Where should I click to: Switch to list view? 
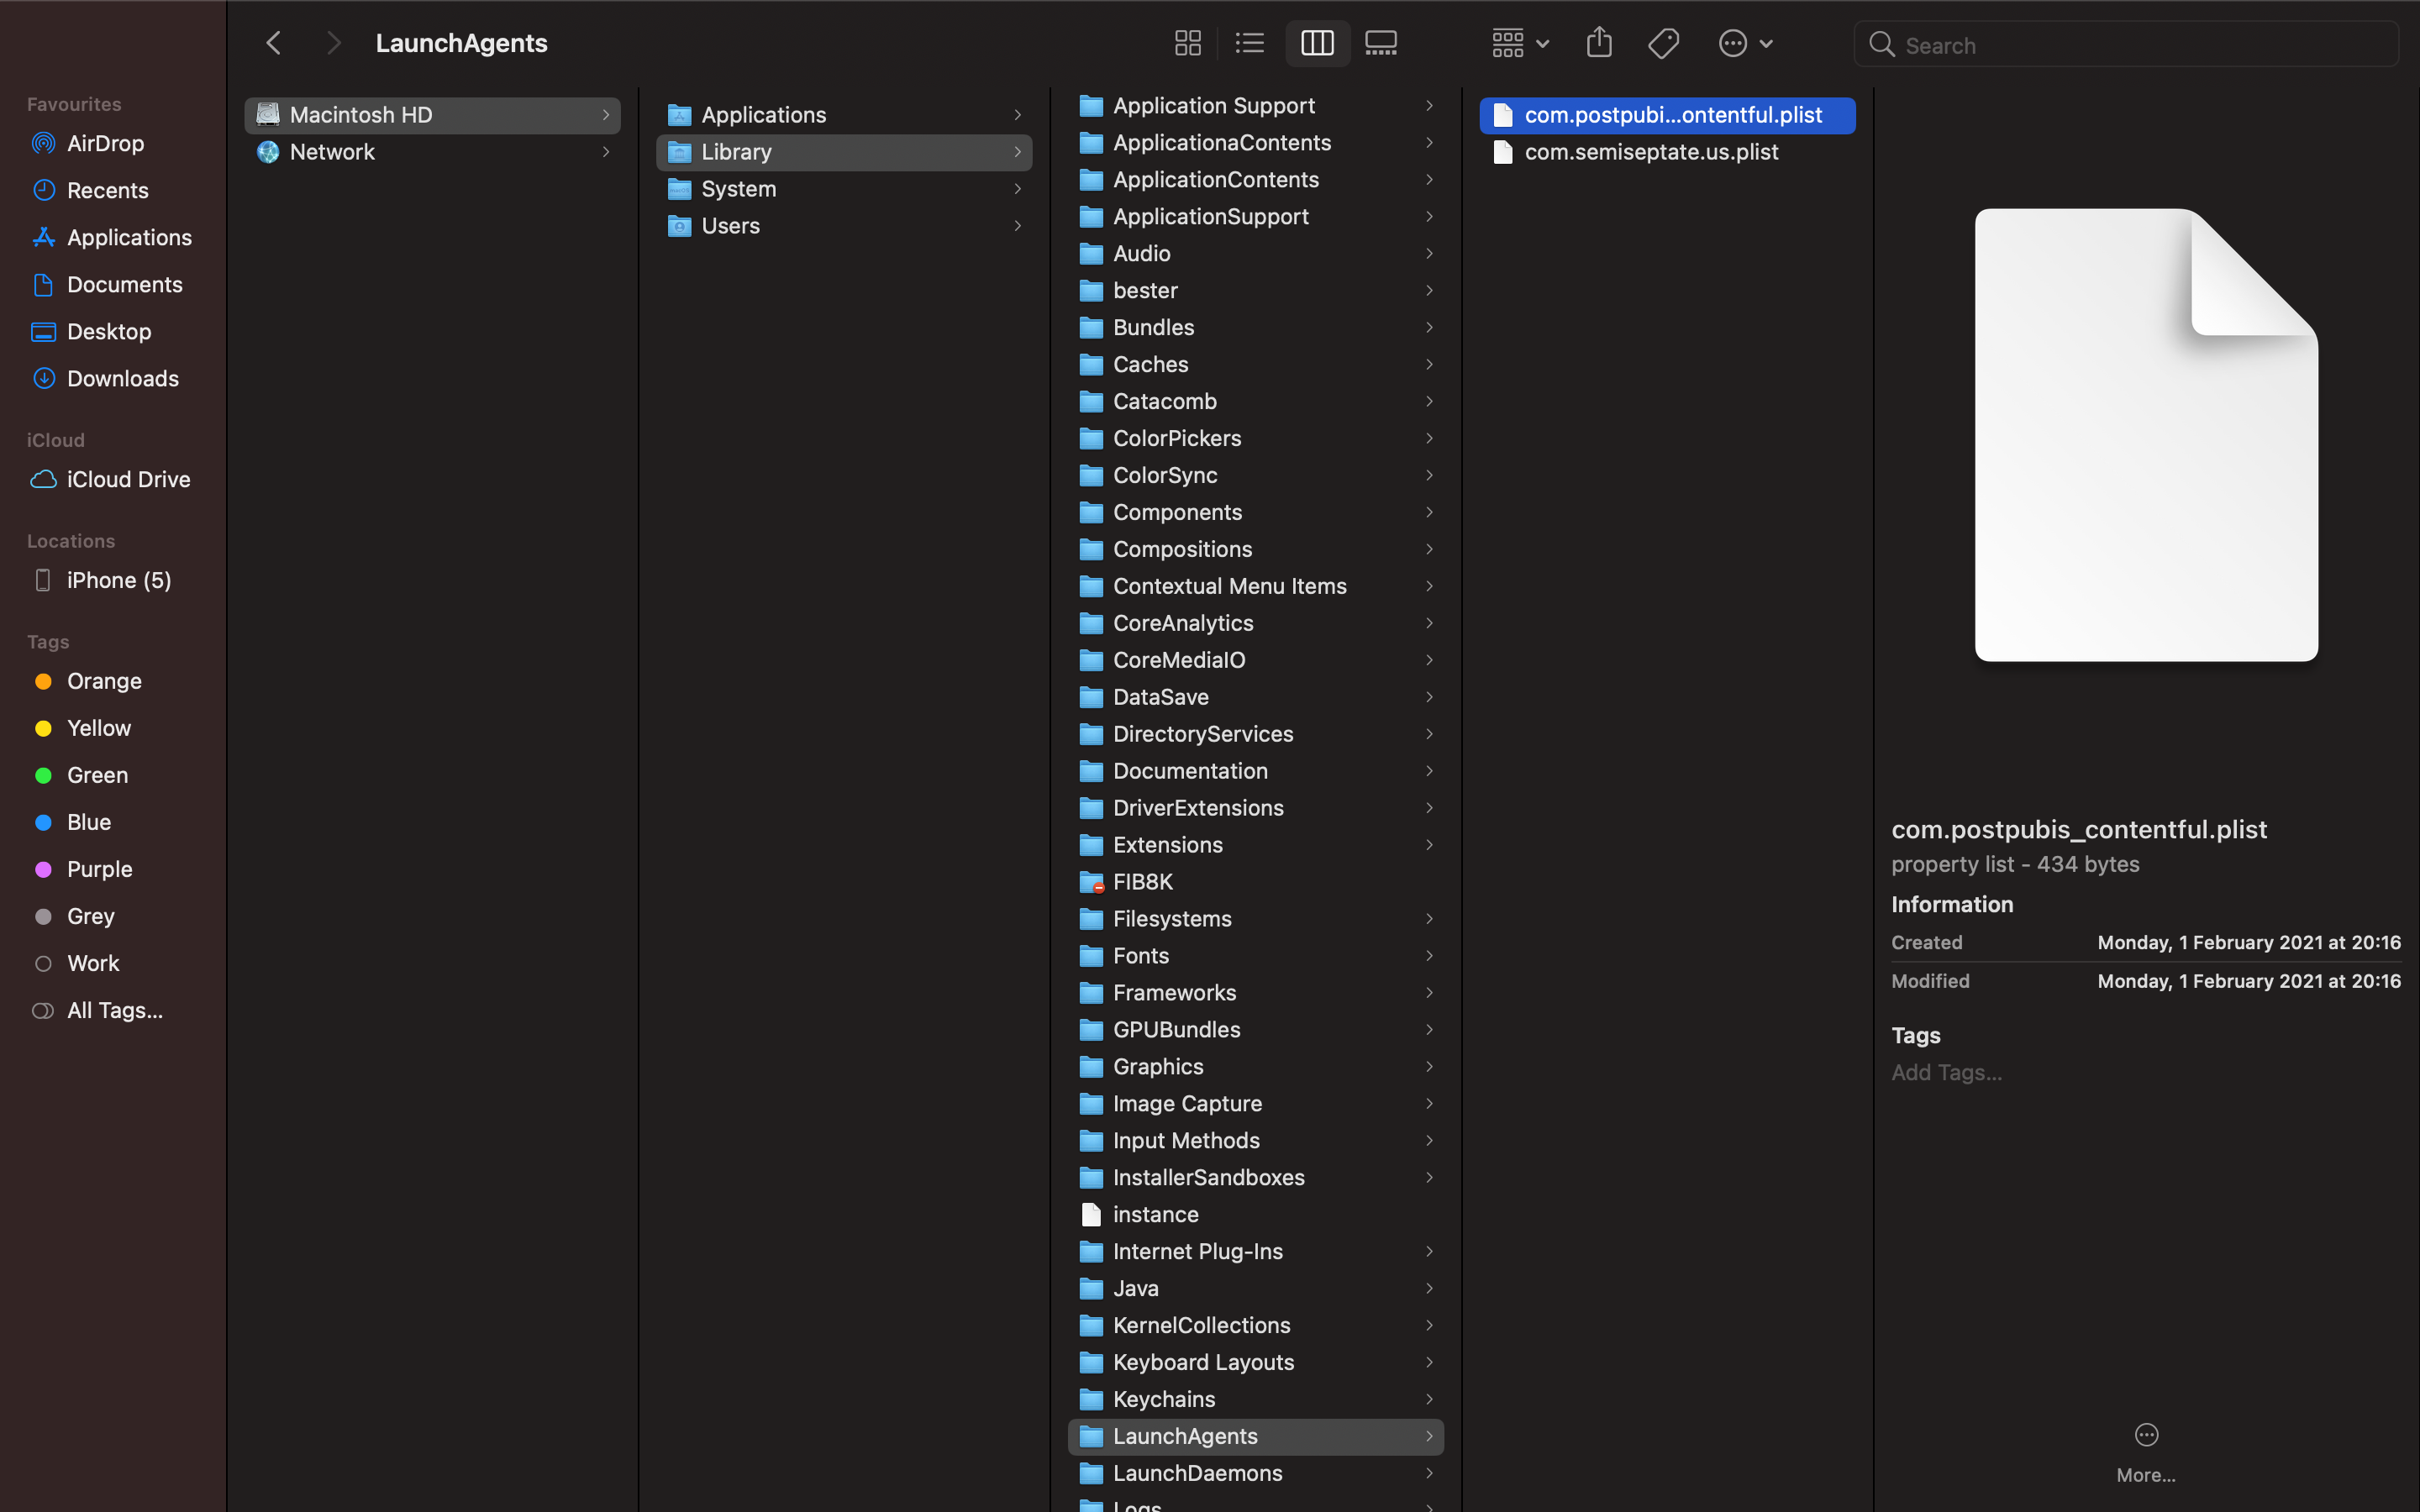point(1250,43)
